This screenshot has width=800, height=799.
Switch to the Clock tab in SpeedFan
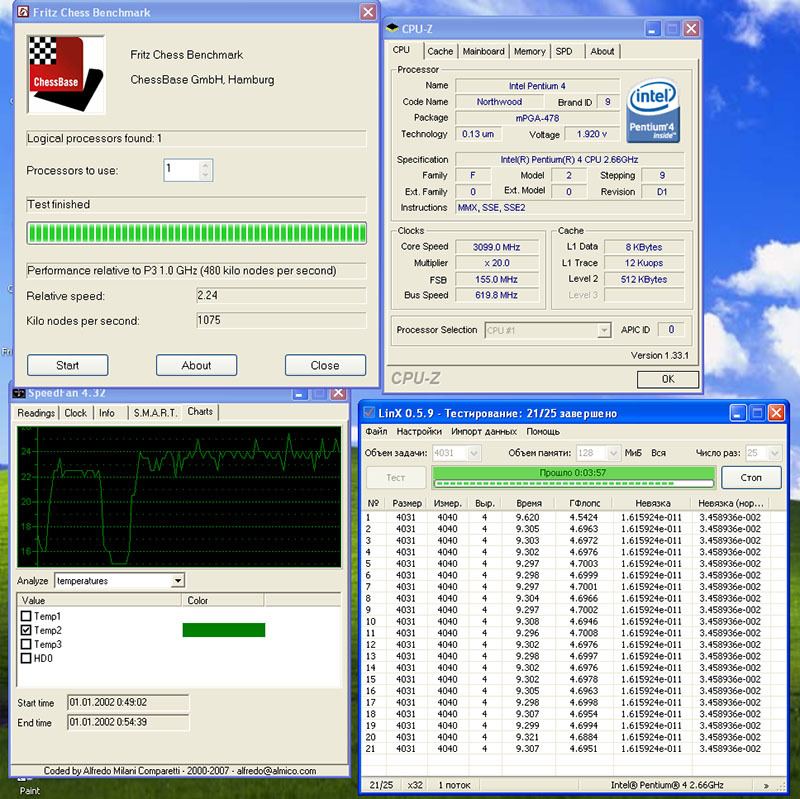tap(76, 413)
